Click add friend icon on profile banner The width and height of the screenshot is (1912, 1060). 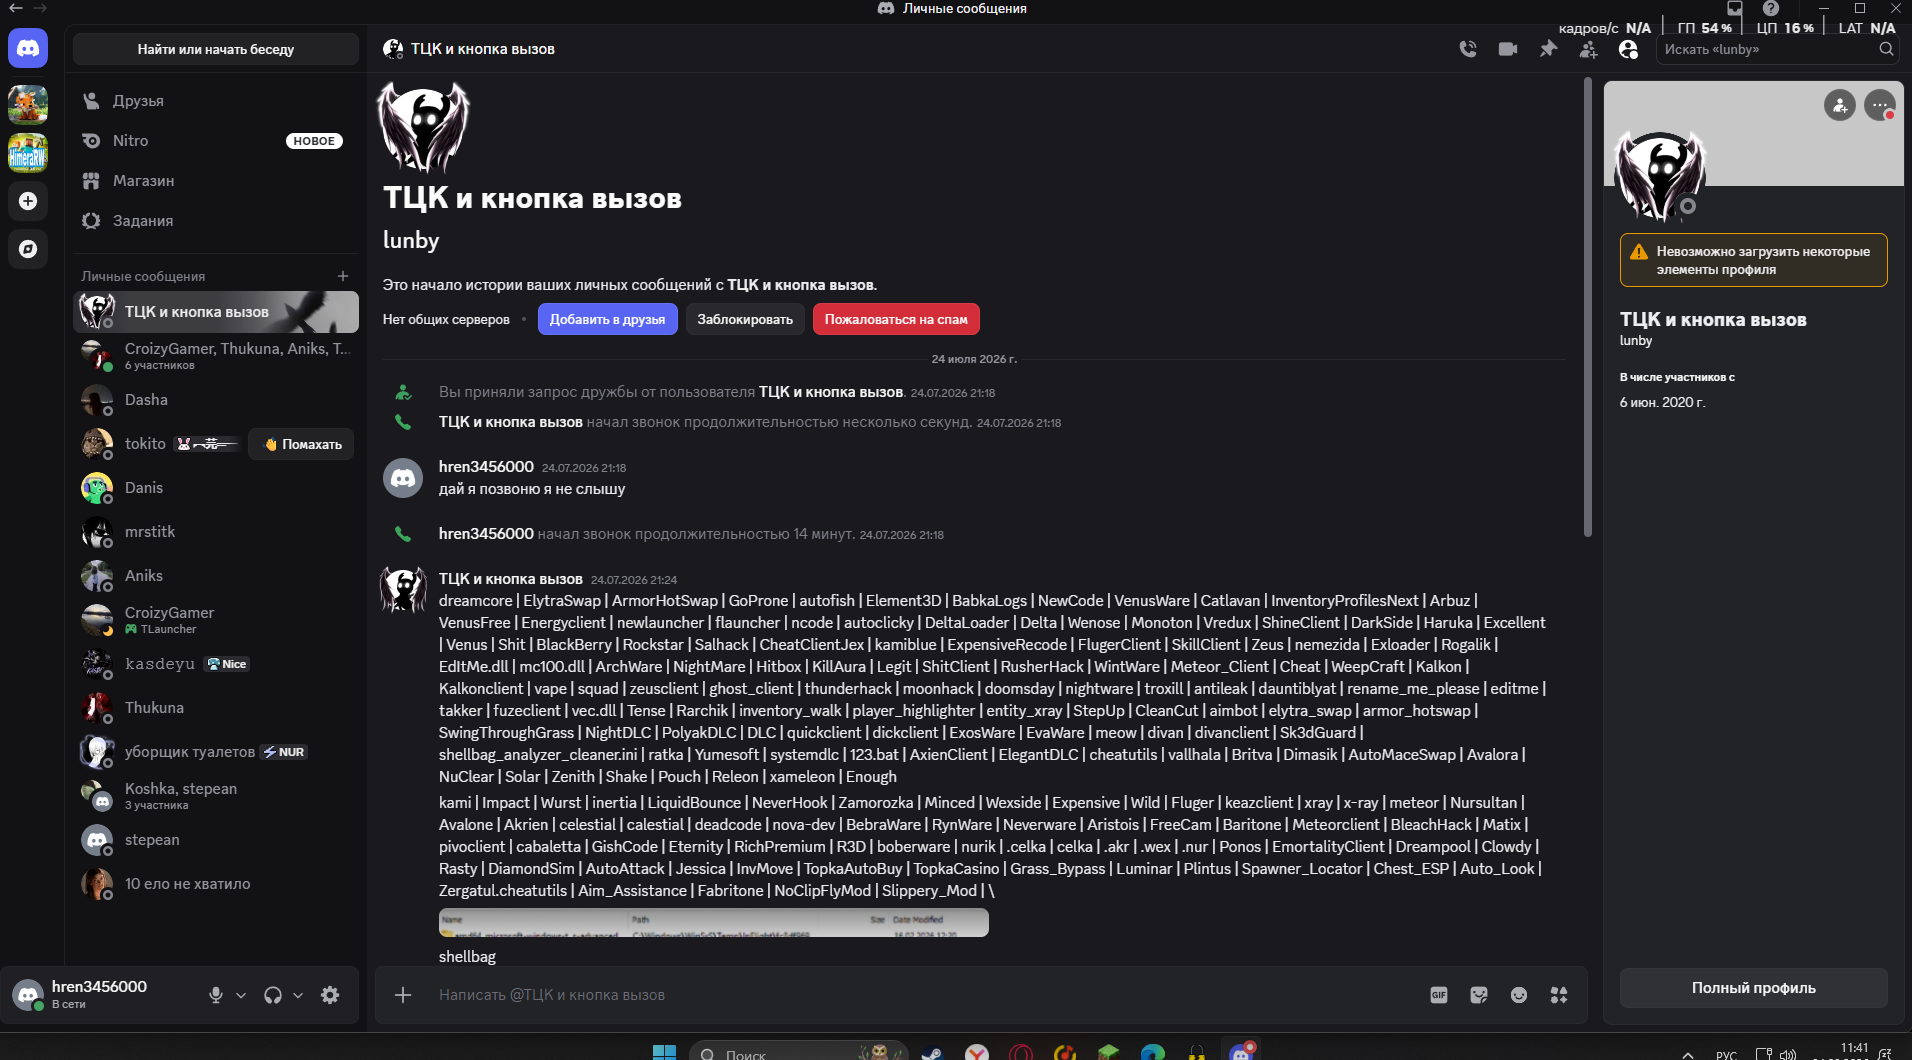click(x=1840, y=105)
